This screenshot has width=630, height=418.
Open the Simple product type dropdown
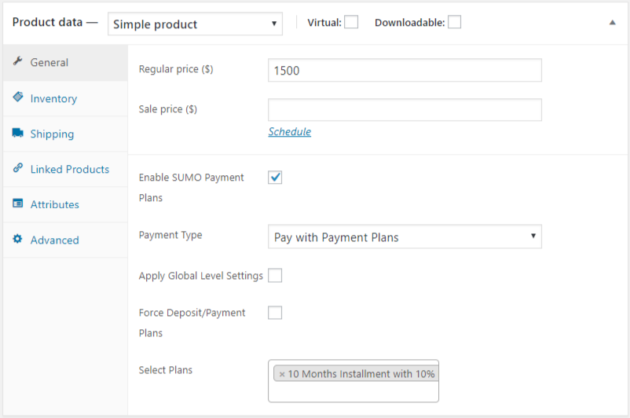(195, 24)
